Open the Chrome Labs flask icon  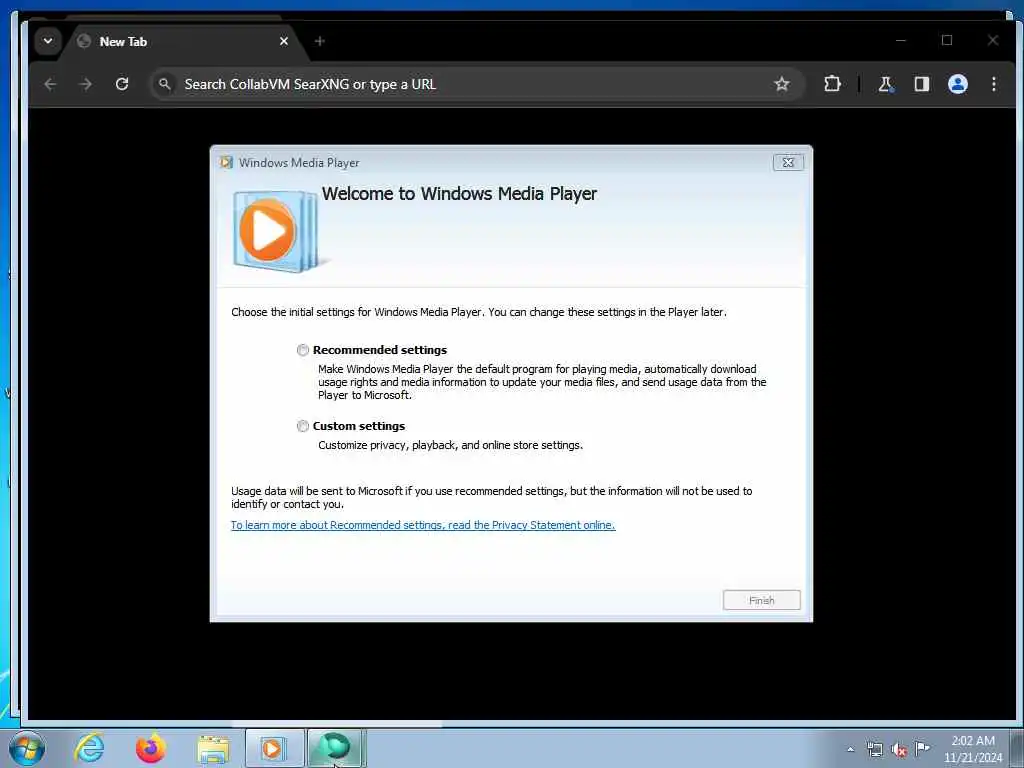[886, 84]
